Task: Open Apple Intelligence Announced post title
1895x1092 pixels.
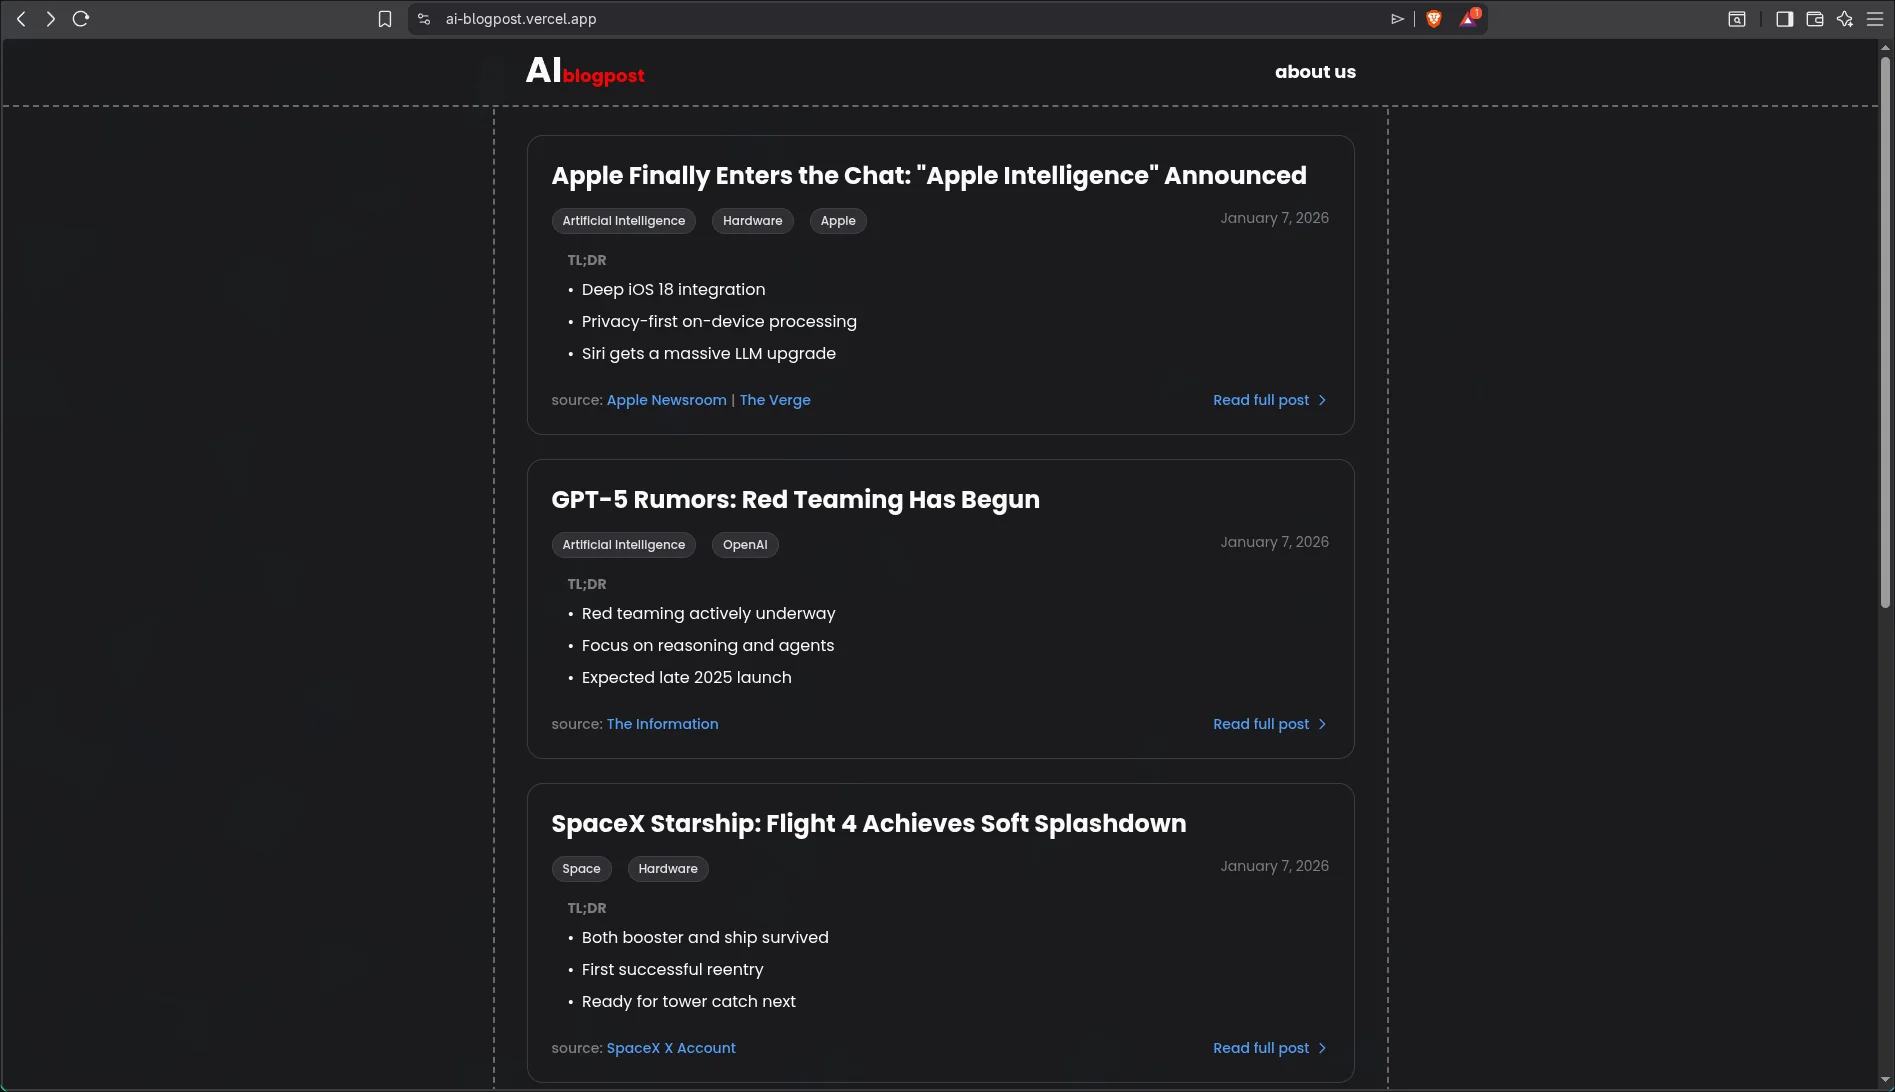Action: [x=928, y=176]
